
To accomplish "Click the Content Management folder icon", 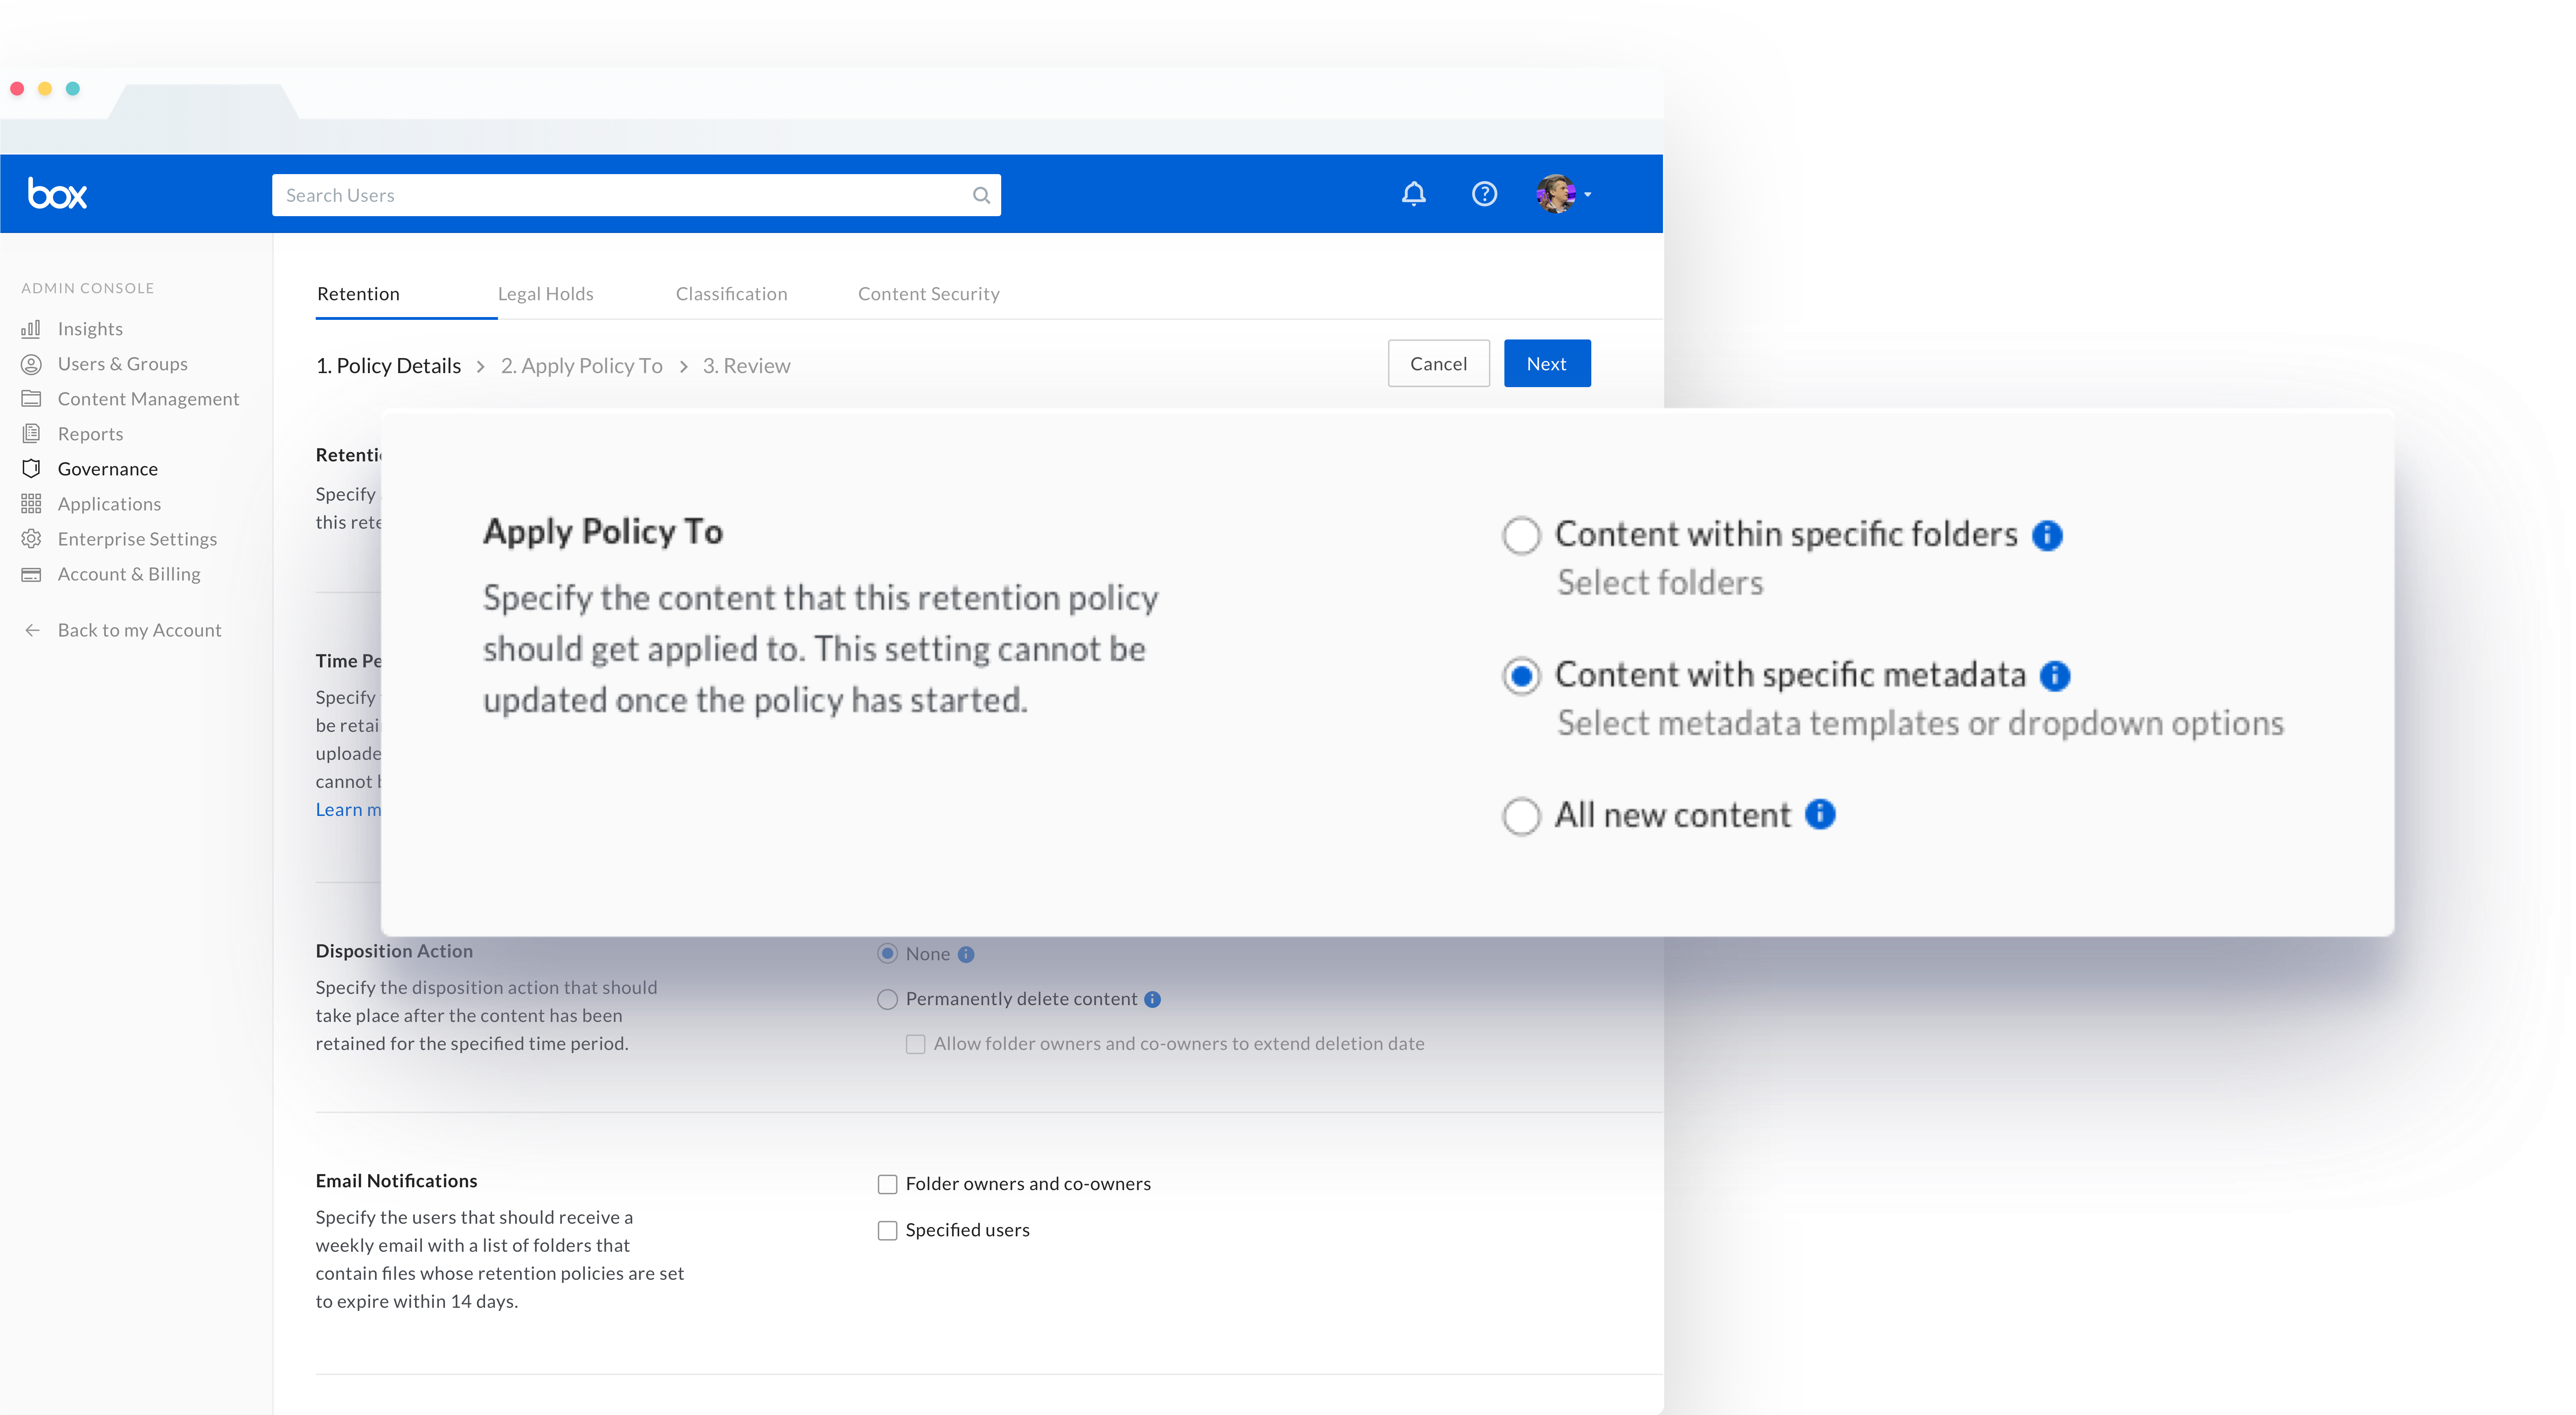I will point(31,399).
